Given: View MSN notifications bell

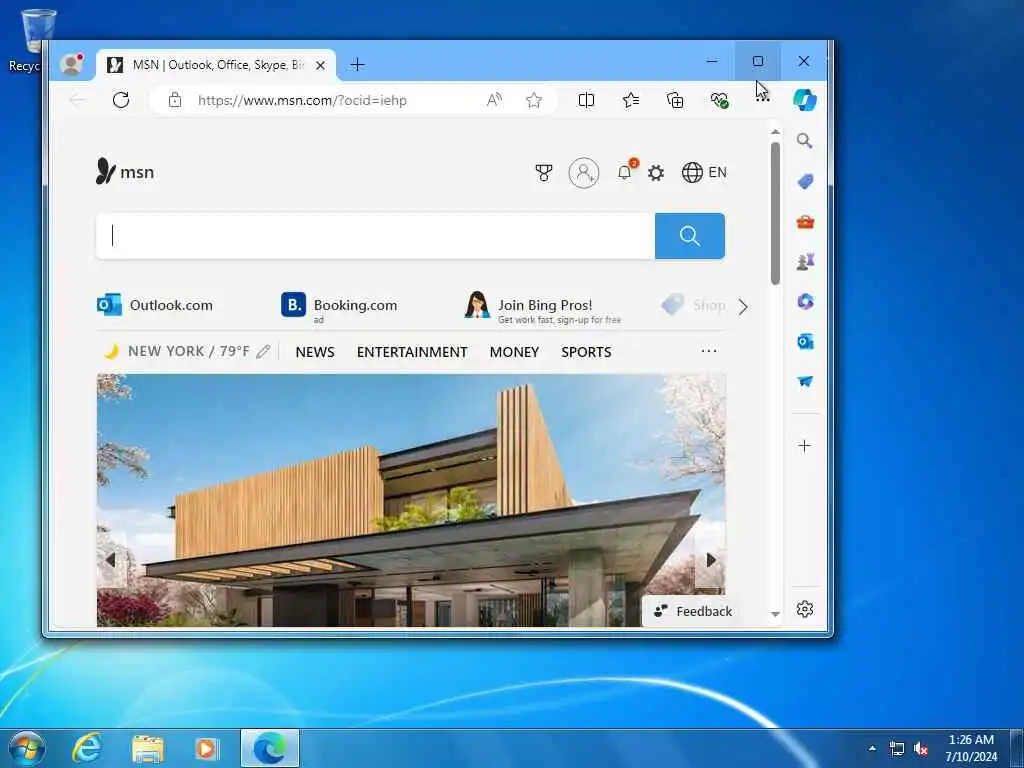Looking at the screenshot, I should [625, 172].
